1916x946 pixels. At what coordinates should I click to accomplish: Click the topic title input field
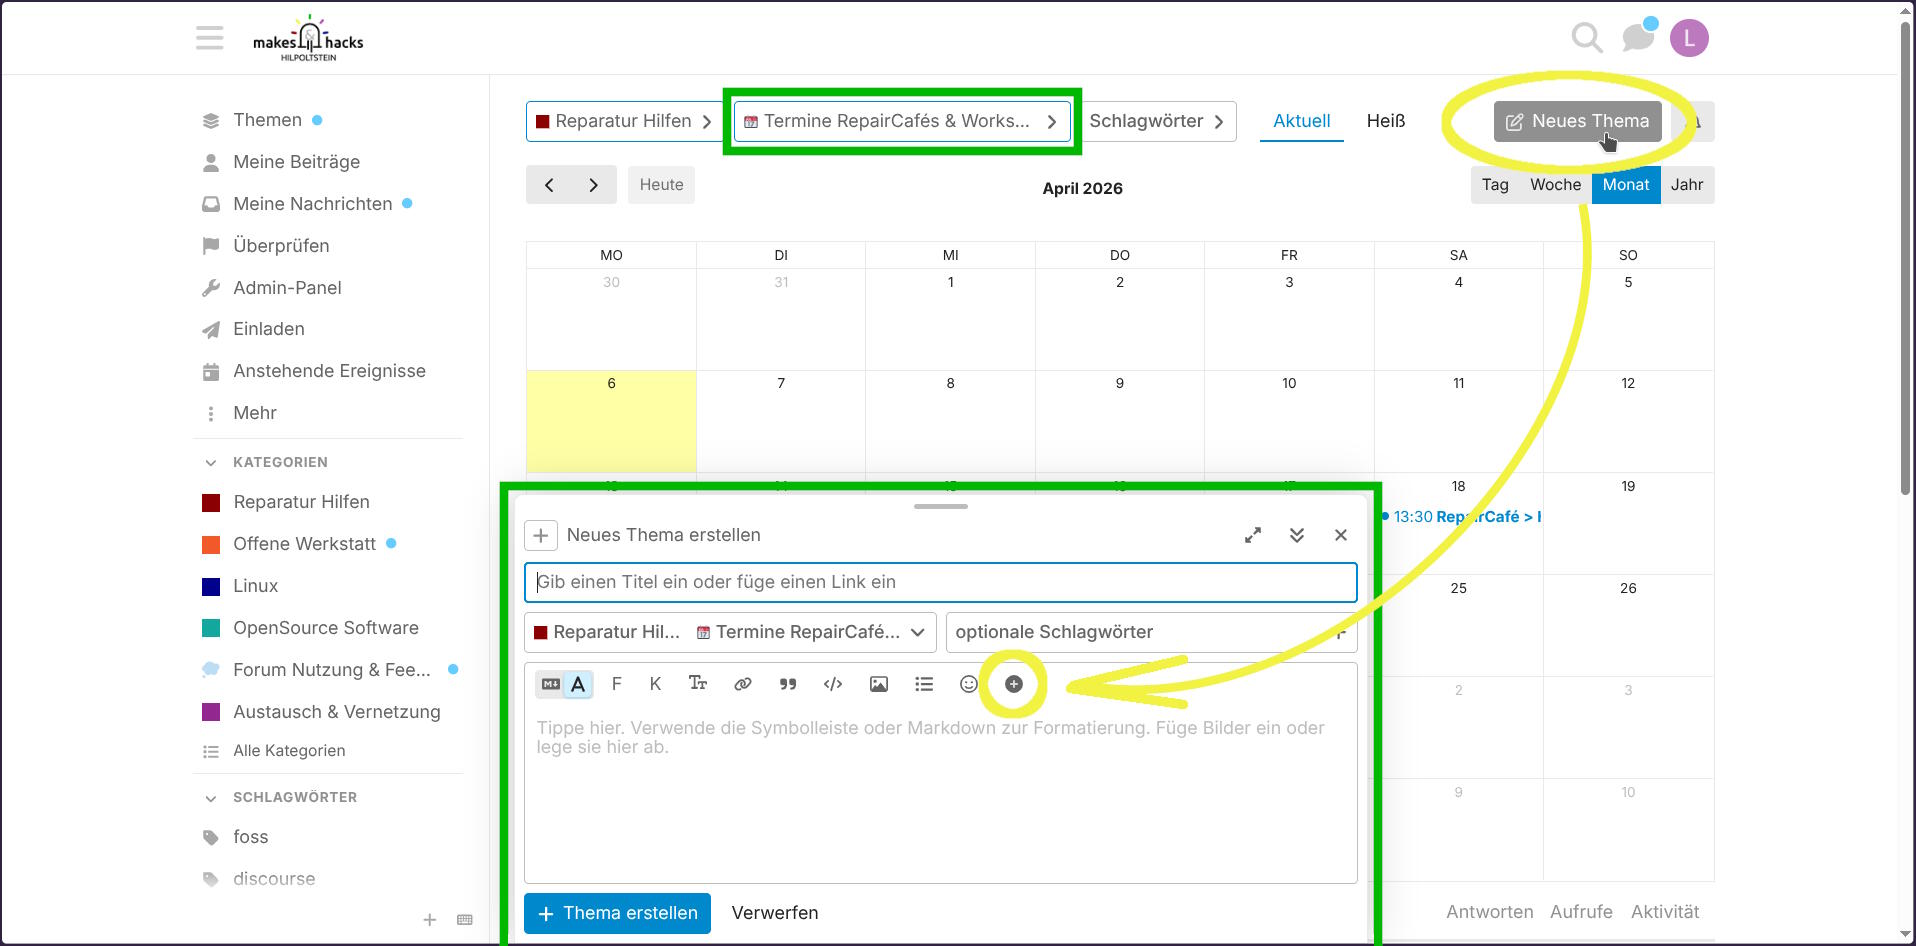click(940, 582)
